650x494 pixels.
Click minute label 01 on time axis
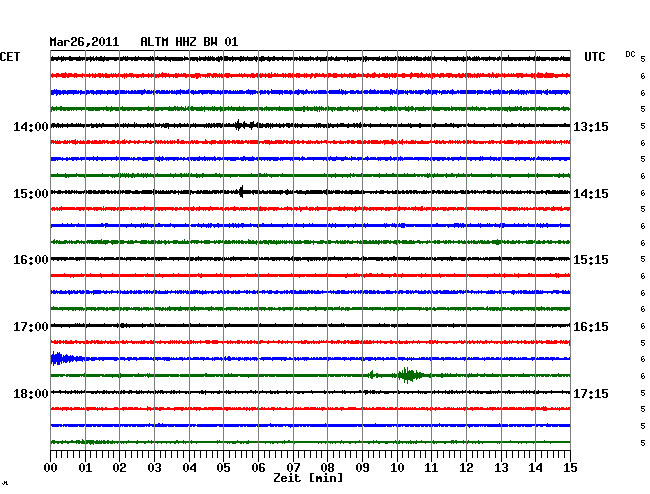85,468
